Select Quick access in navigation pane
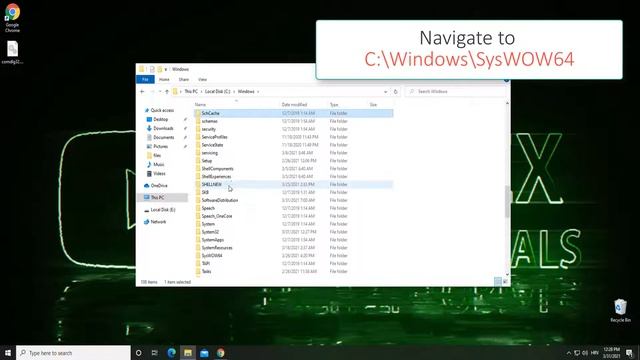 click(x=162, y=110)
